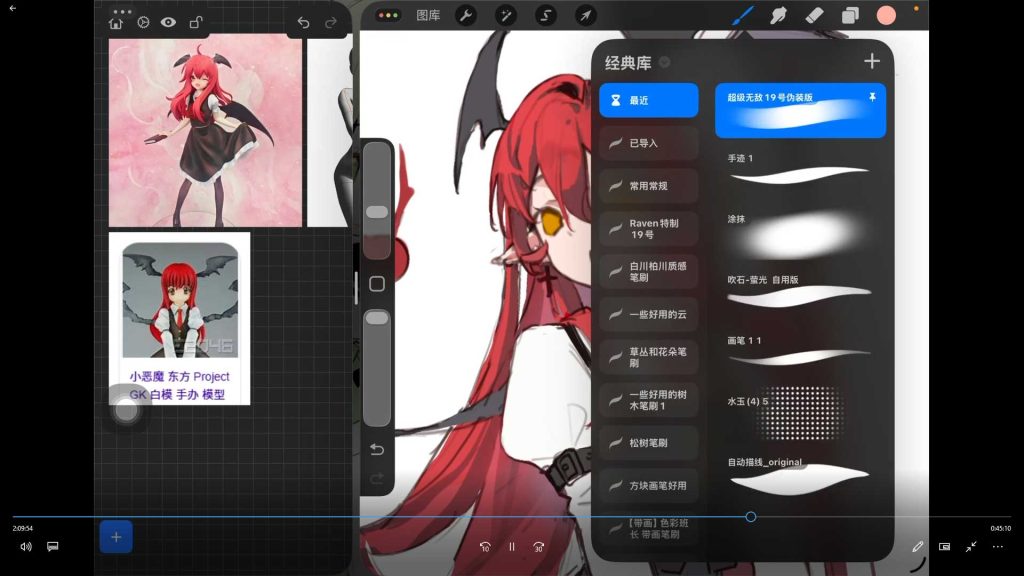Select the arrow Transform tool

click(x=586, y=16)
